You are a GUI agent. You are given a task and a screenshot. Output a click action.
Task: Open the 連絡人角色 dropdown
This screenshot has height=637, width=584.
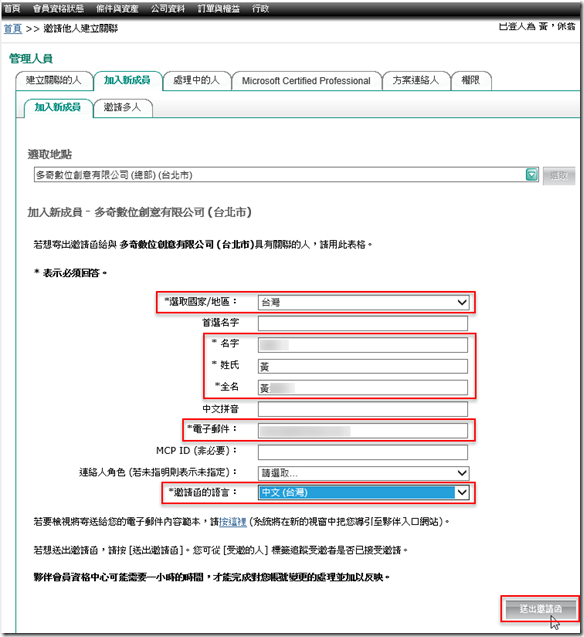coord(363,473)
